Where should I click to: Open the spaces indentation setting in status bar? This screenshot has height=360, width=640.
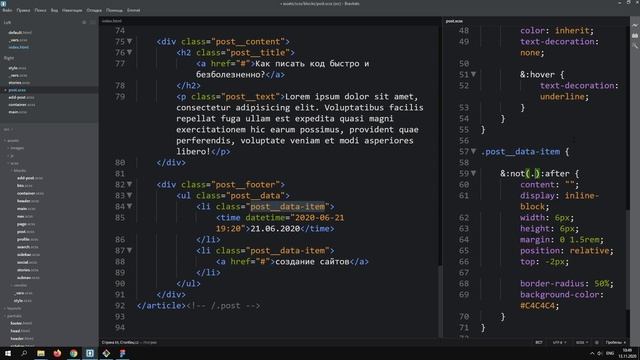tap(616, 342)
